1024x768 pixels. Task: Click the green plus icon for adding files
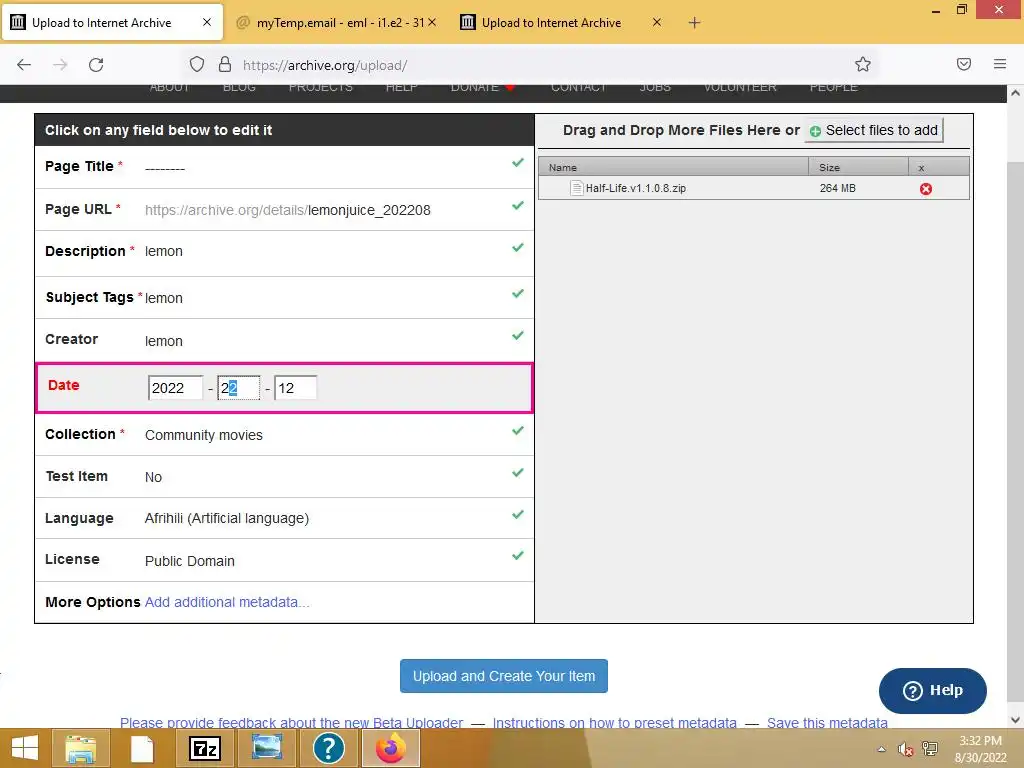click(x=815, y=131)
